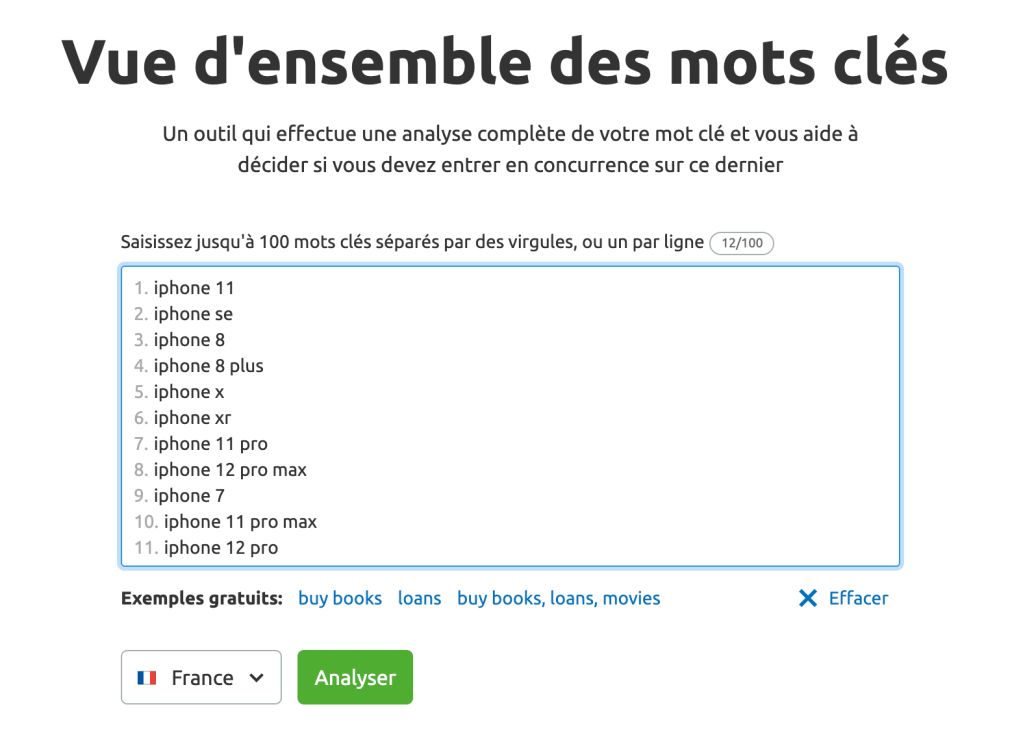Click the "iphone 8 plus" keyword line
Screen dimensions: 1010x735
click(208, 366)
